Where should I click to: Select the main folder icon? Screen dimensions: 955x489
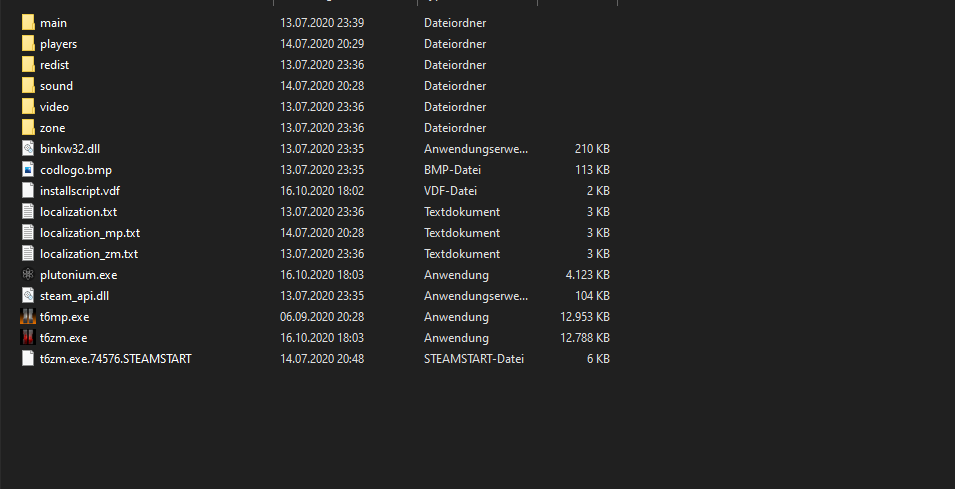[x=28, y=23]
